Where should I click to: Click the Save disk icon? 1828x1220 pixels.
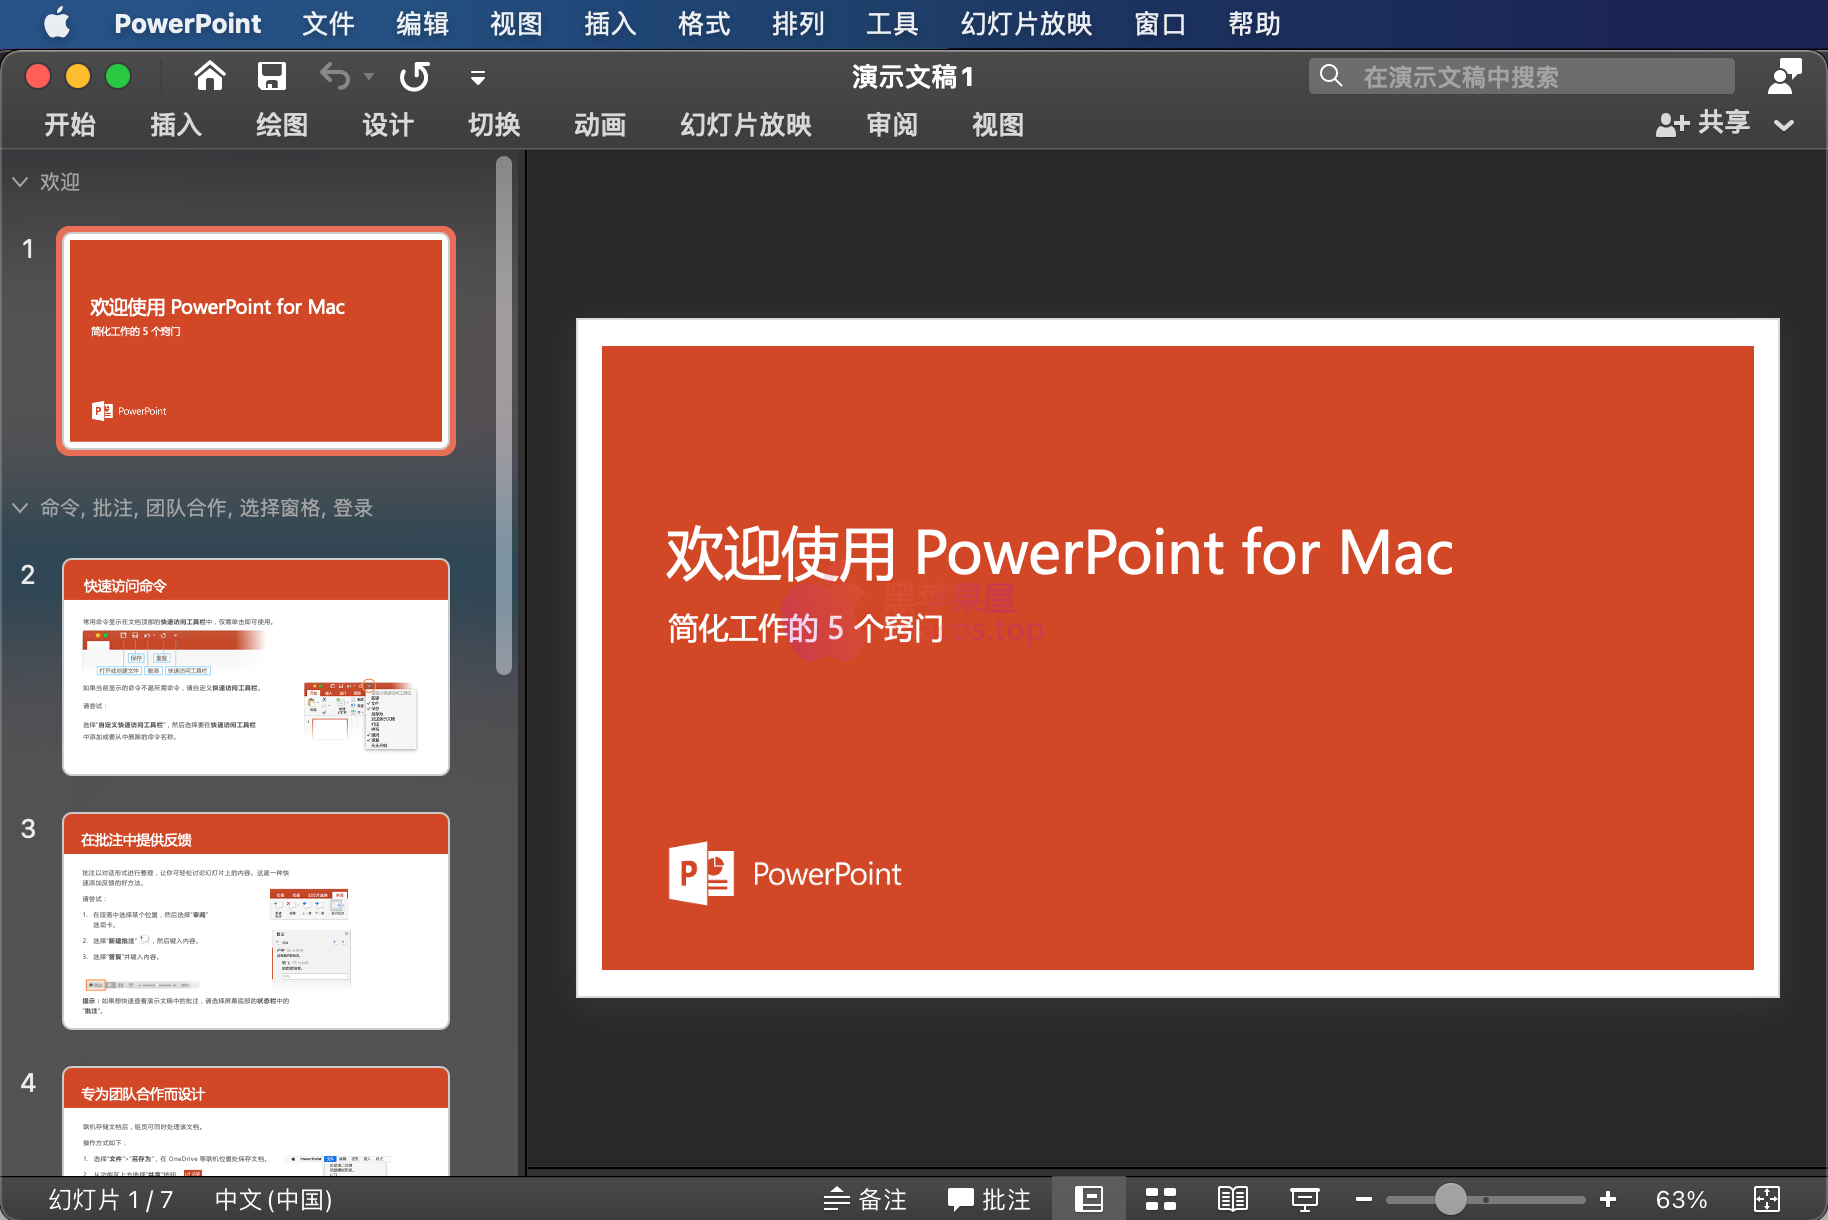(271, 76)
